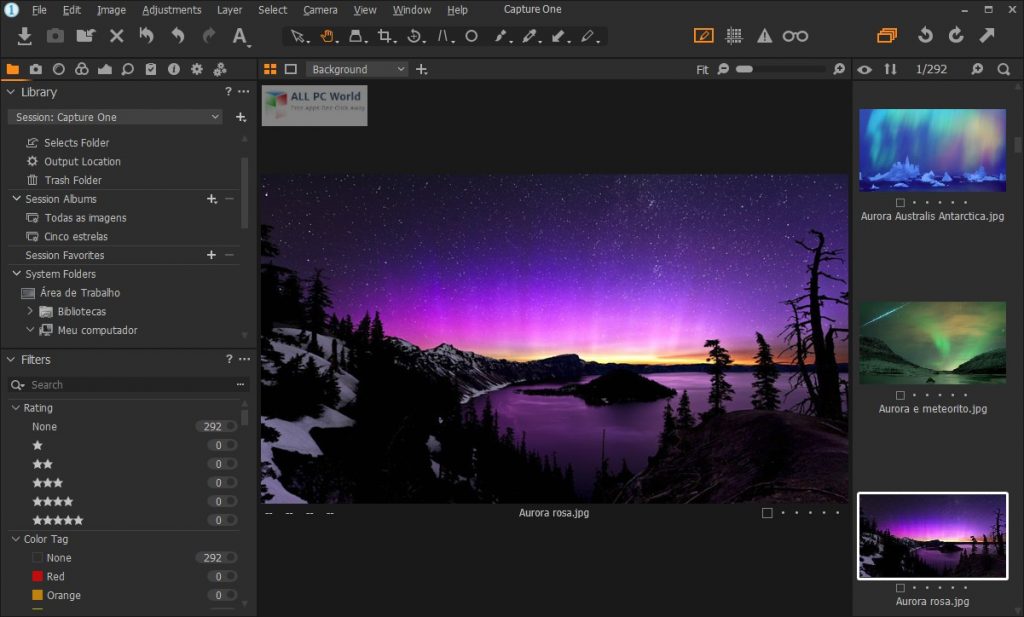Expand the Bibliotecas folder
This screenshot has width=1024, height=617.
click(30, 311)
